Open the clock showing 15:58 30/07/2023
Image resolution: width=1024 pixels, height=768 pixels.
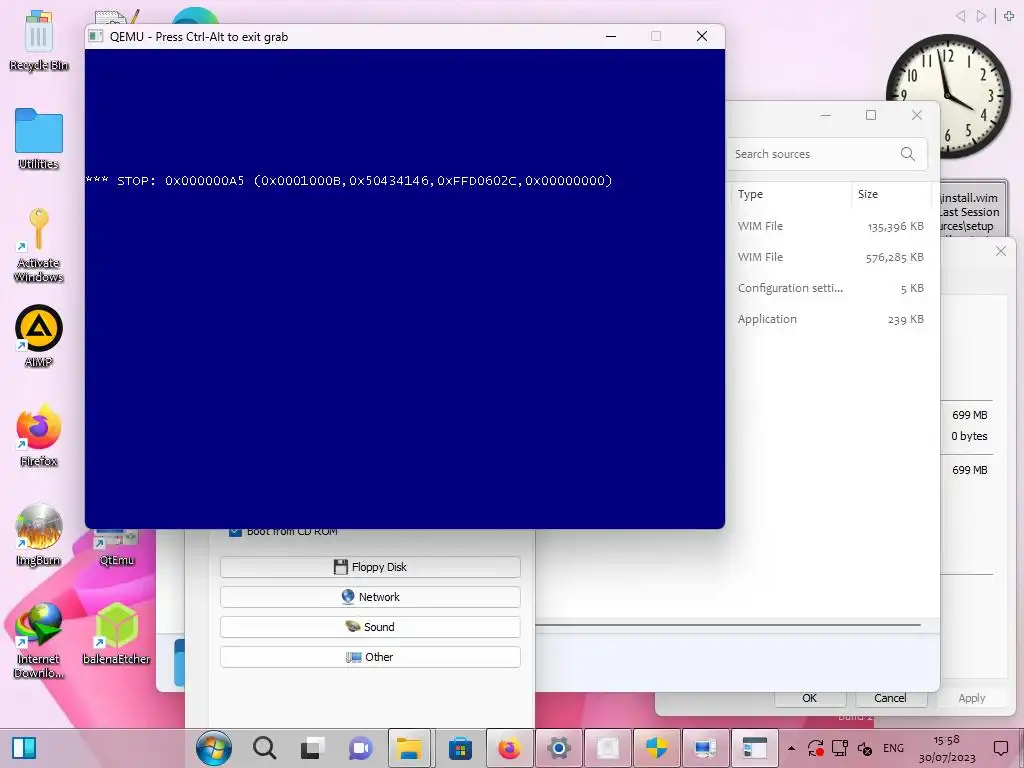(947, 748)
